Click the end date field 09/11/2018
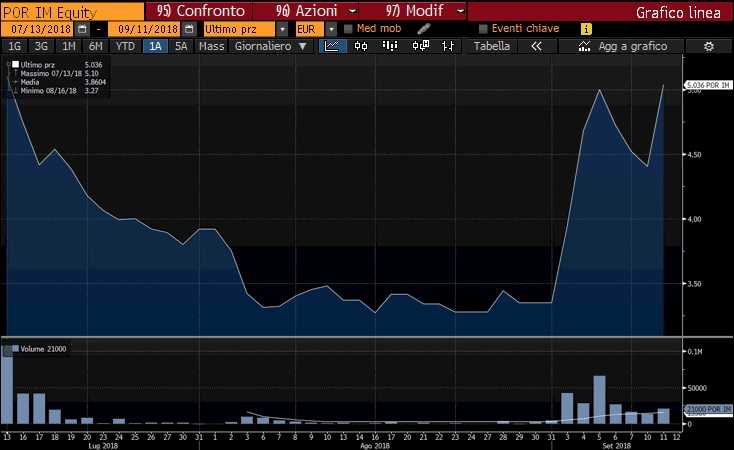734x450 pixels. (144, 29)
